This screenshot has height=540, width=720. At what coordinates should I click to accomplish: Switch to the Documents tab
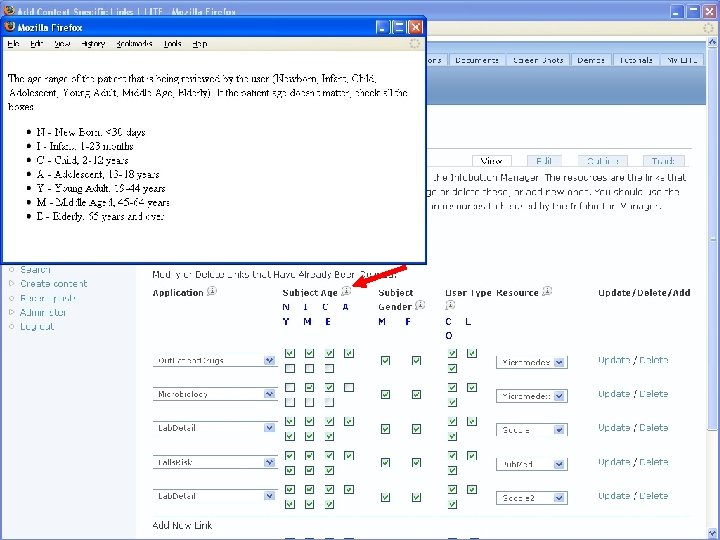click(x=477, y=60)
